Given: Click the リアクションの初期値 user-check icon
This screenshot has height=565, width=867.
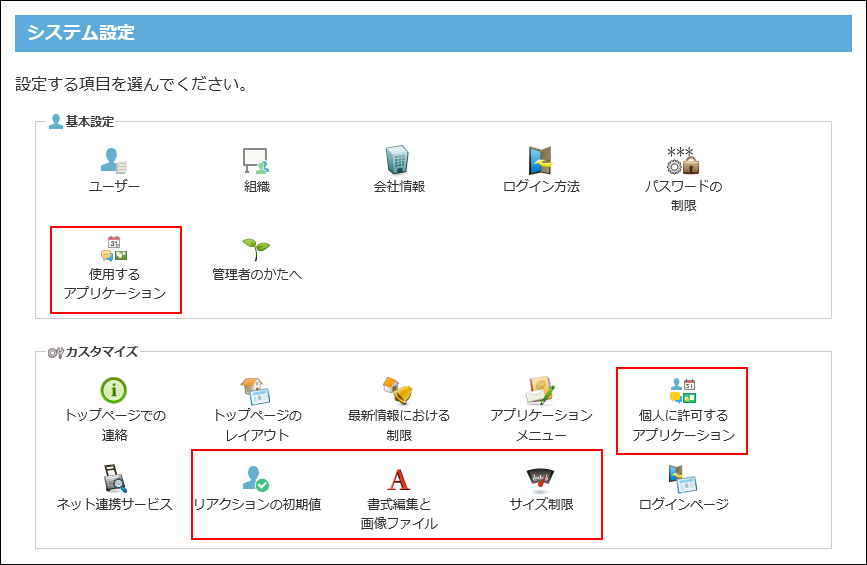Looking at the screenshot, I should click(255, 478).
